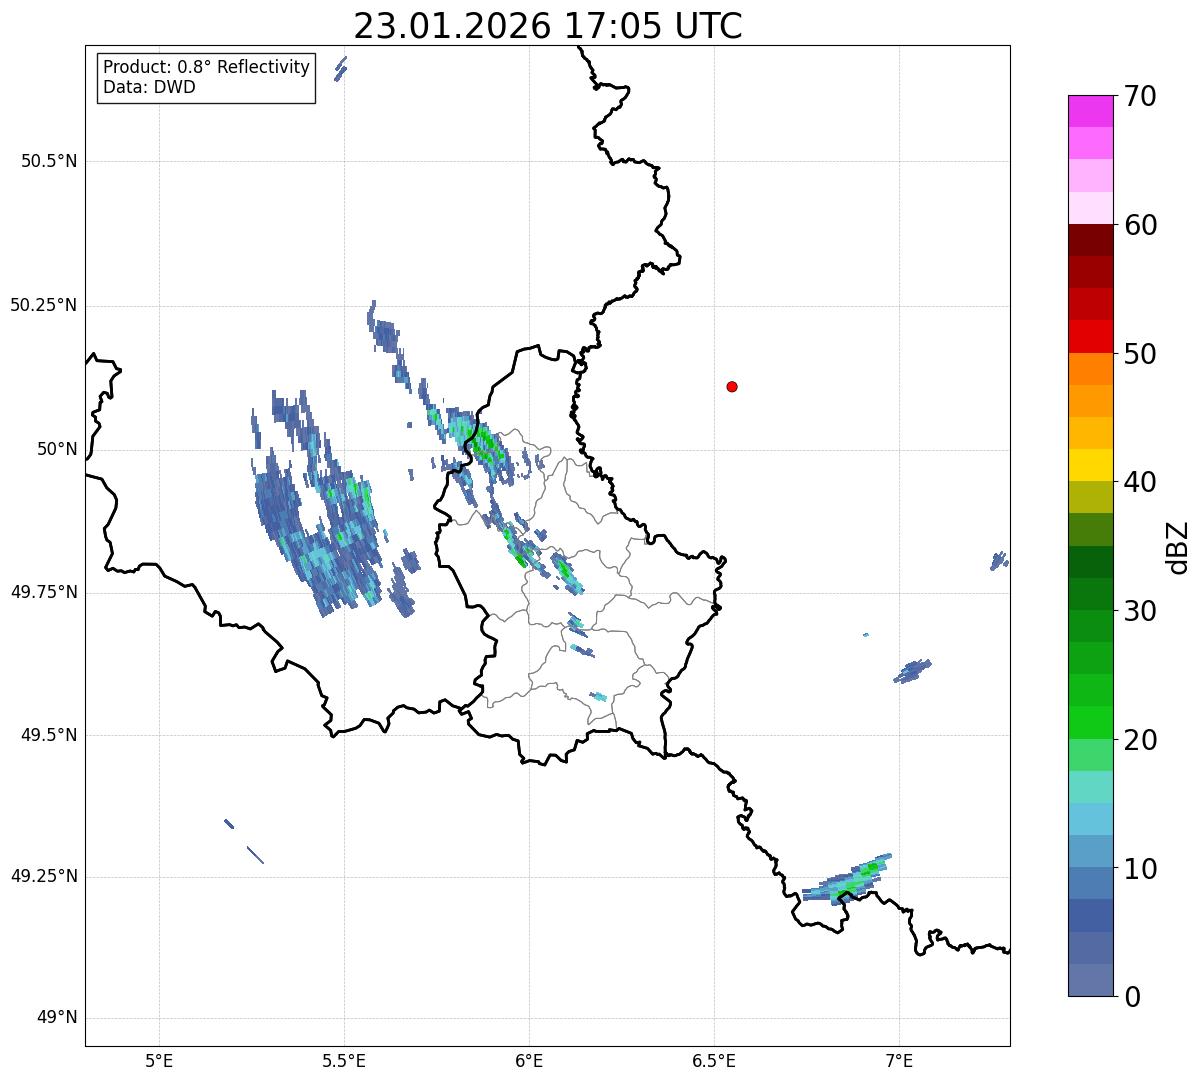Click the 5.5°E longitude tick label
The image size is (1202, 1081).
click(344, 1061)
